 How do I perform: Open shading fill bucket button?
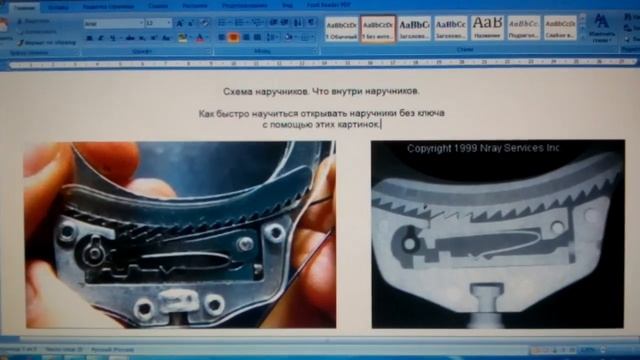[x=289, y=38]
